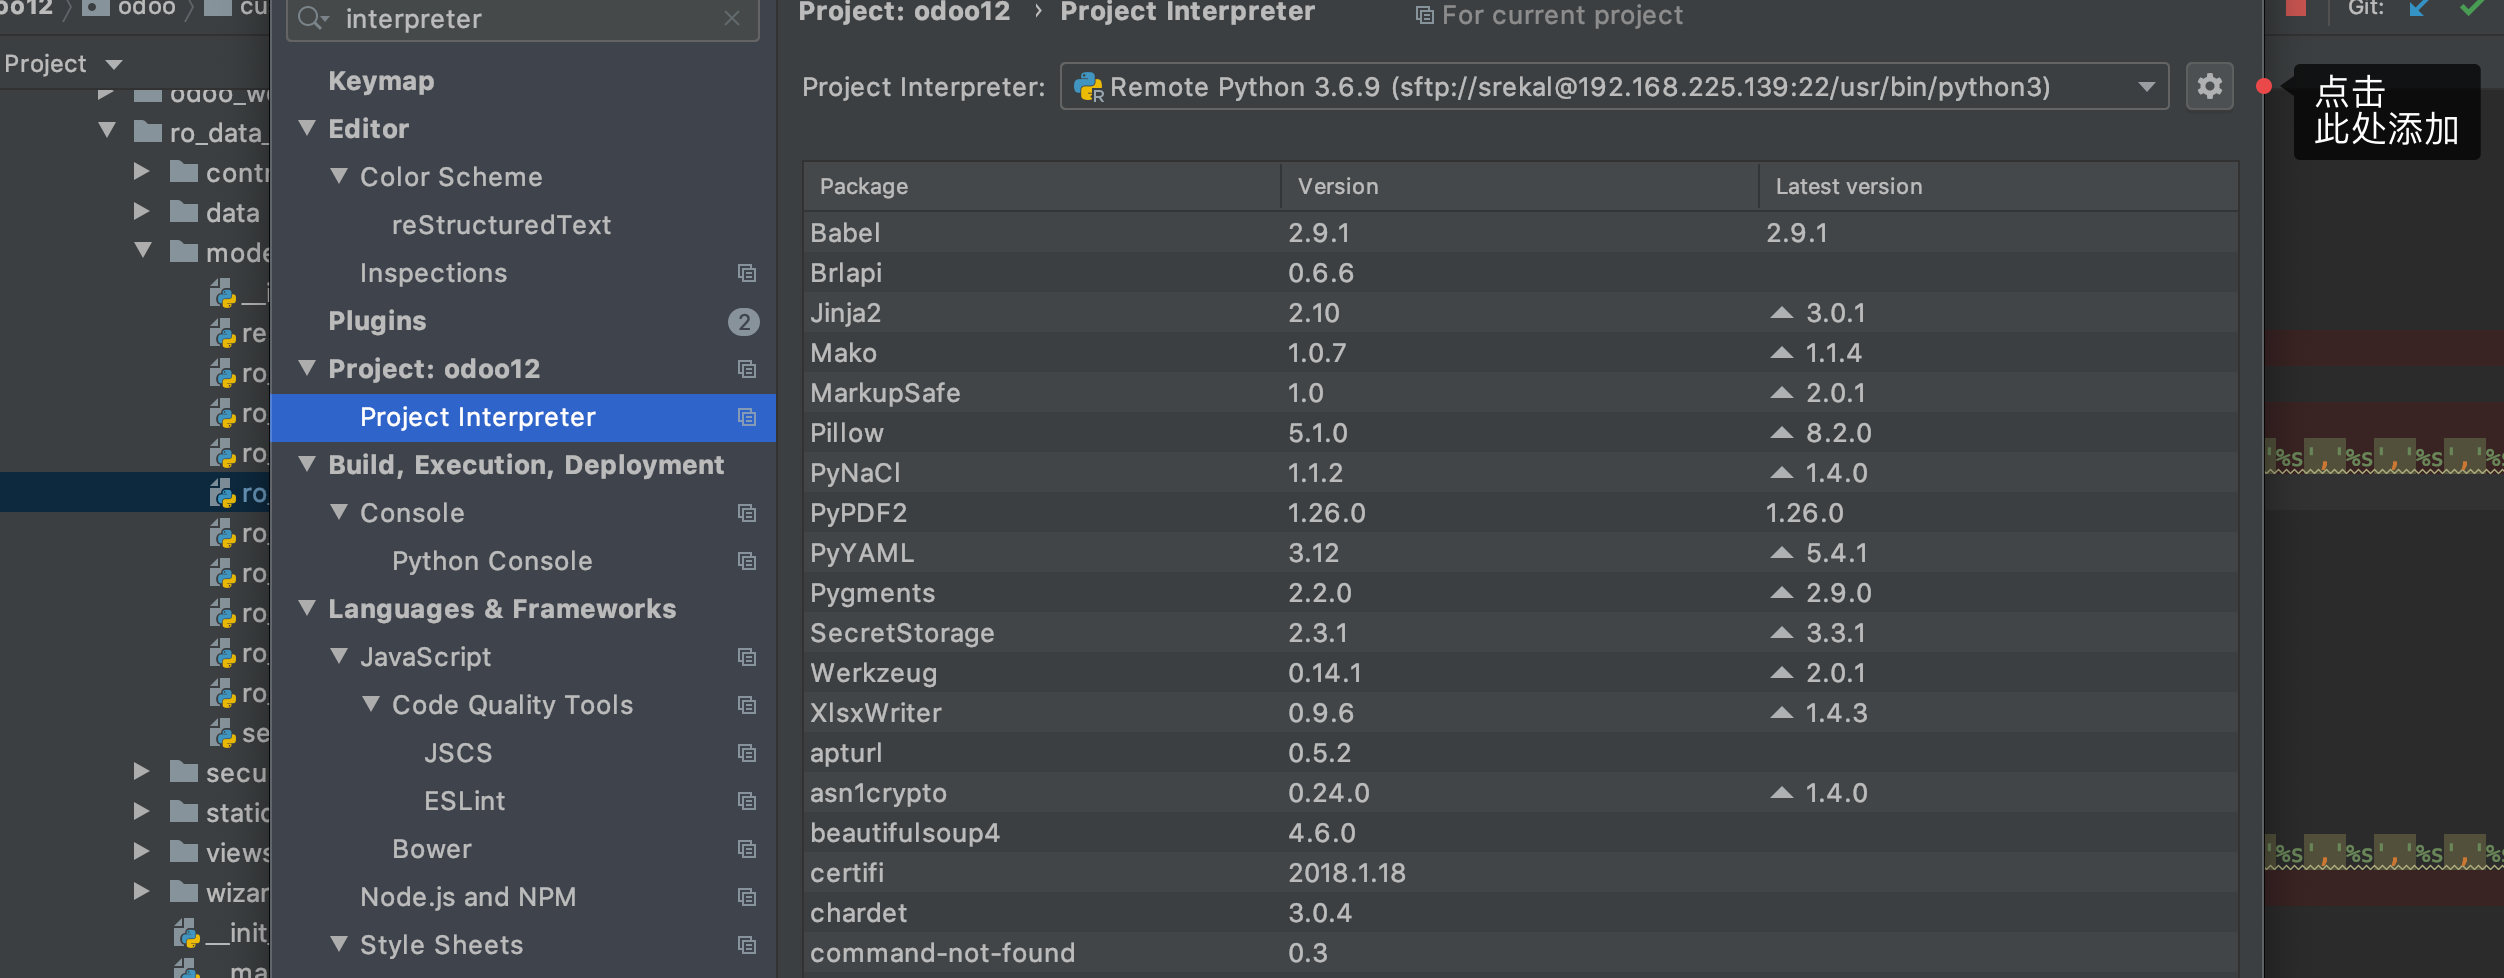Open the Project view dropdown
This screenshot has height=978, width=2504.
[114, 65]
